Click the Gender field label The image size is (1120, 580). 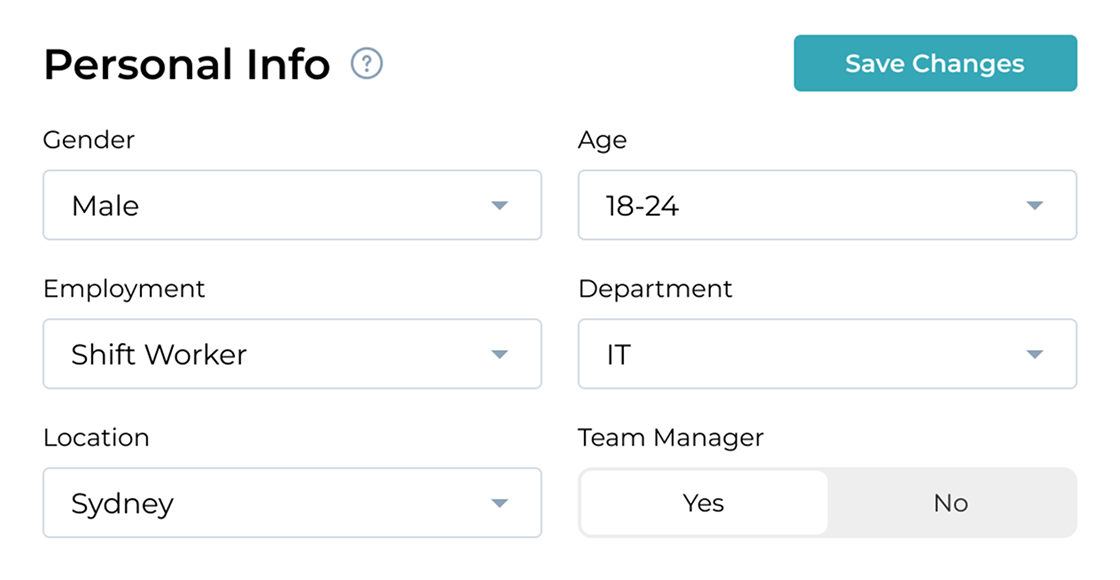89,140
